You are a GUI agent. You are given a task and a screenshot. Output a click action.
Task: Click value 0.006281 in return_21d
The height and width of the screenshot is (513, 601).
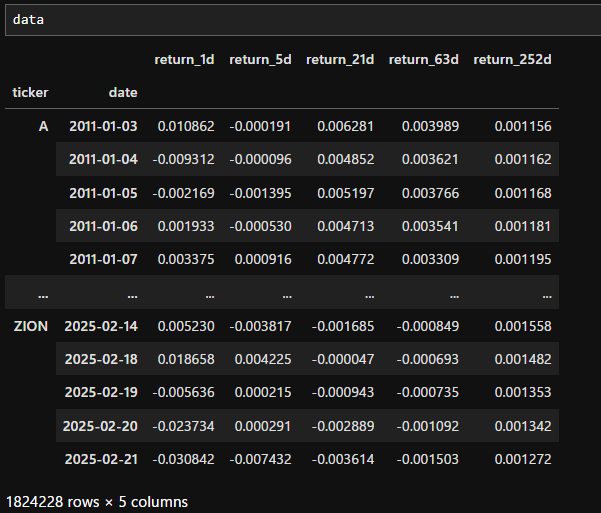click(x=345, y=126)
